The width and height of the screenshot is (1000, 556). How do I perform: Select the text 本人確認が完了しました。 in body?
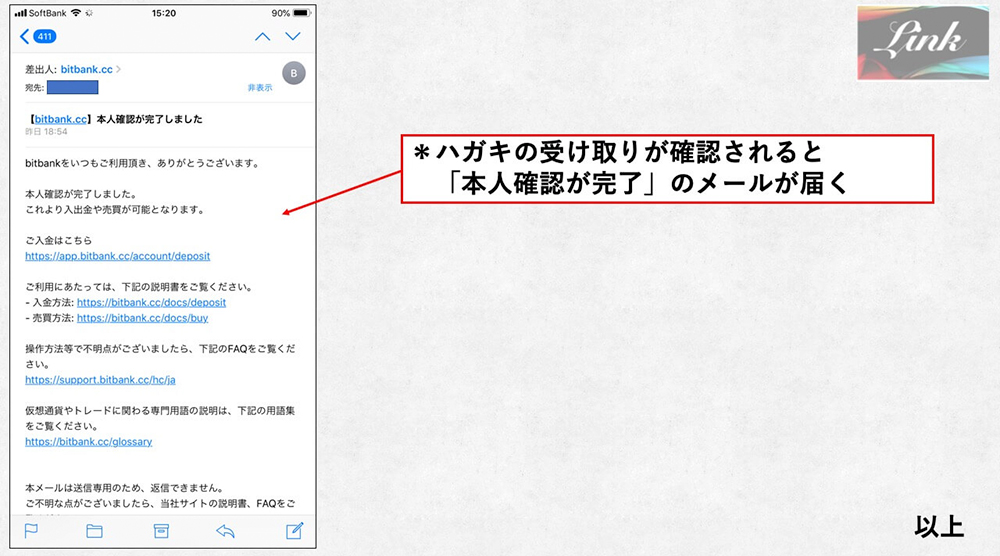(x=81, y=194)
